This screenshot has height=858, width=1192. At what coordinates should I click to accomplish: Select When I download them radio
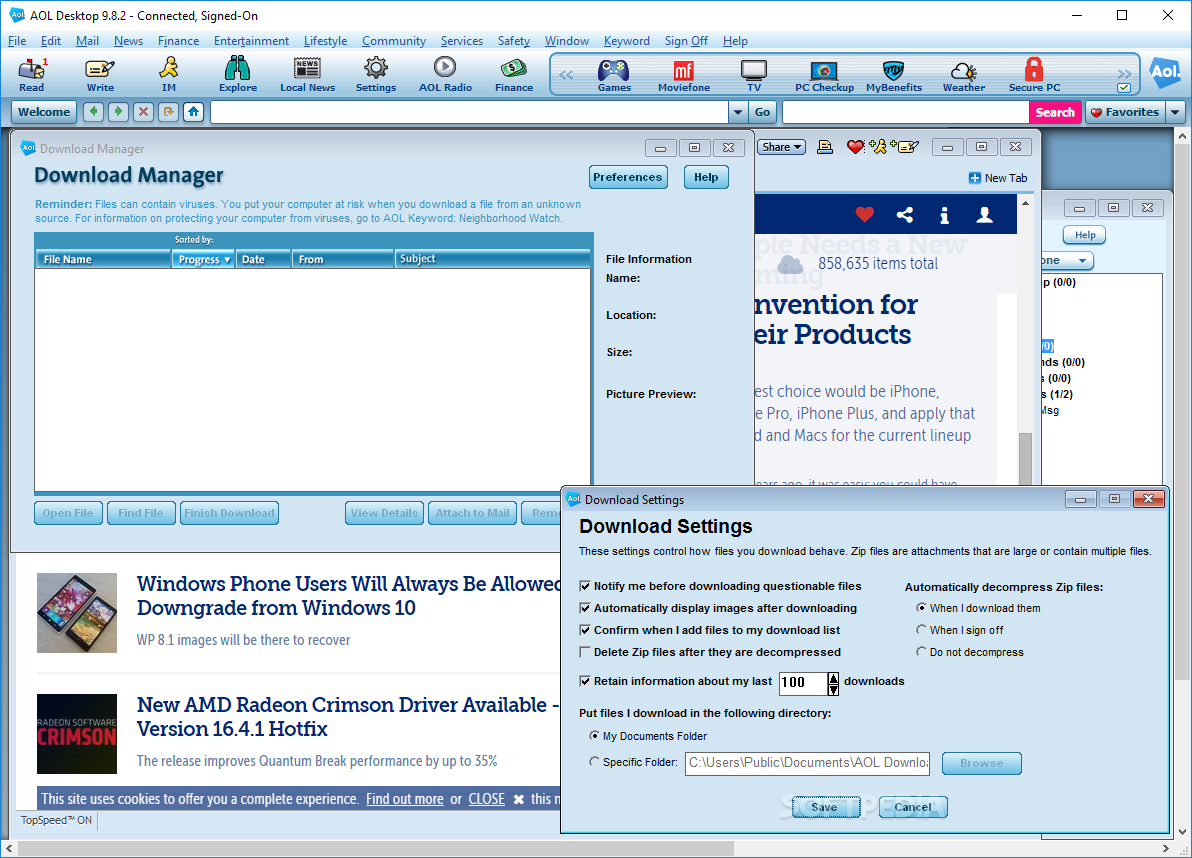point(921,608)
